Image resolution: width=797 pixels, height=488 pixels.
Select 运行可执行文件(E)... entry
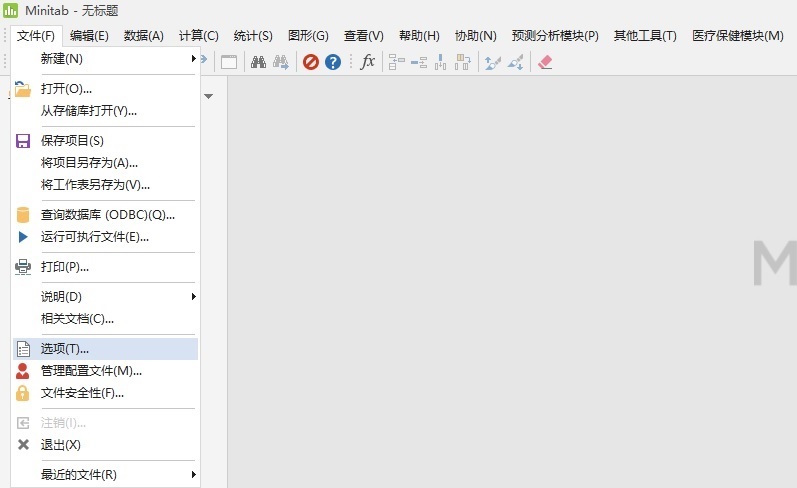tap(105, 237)
